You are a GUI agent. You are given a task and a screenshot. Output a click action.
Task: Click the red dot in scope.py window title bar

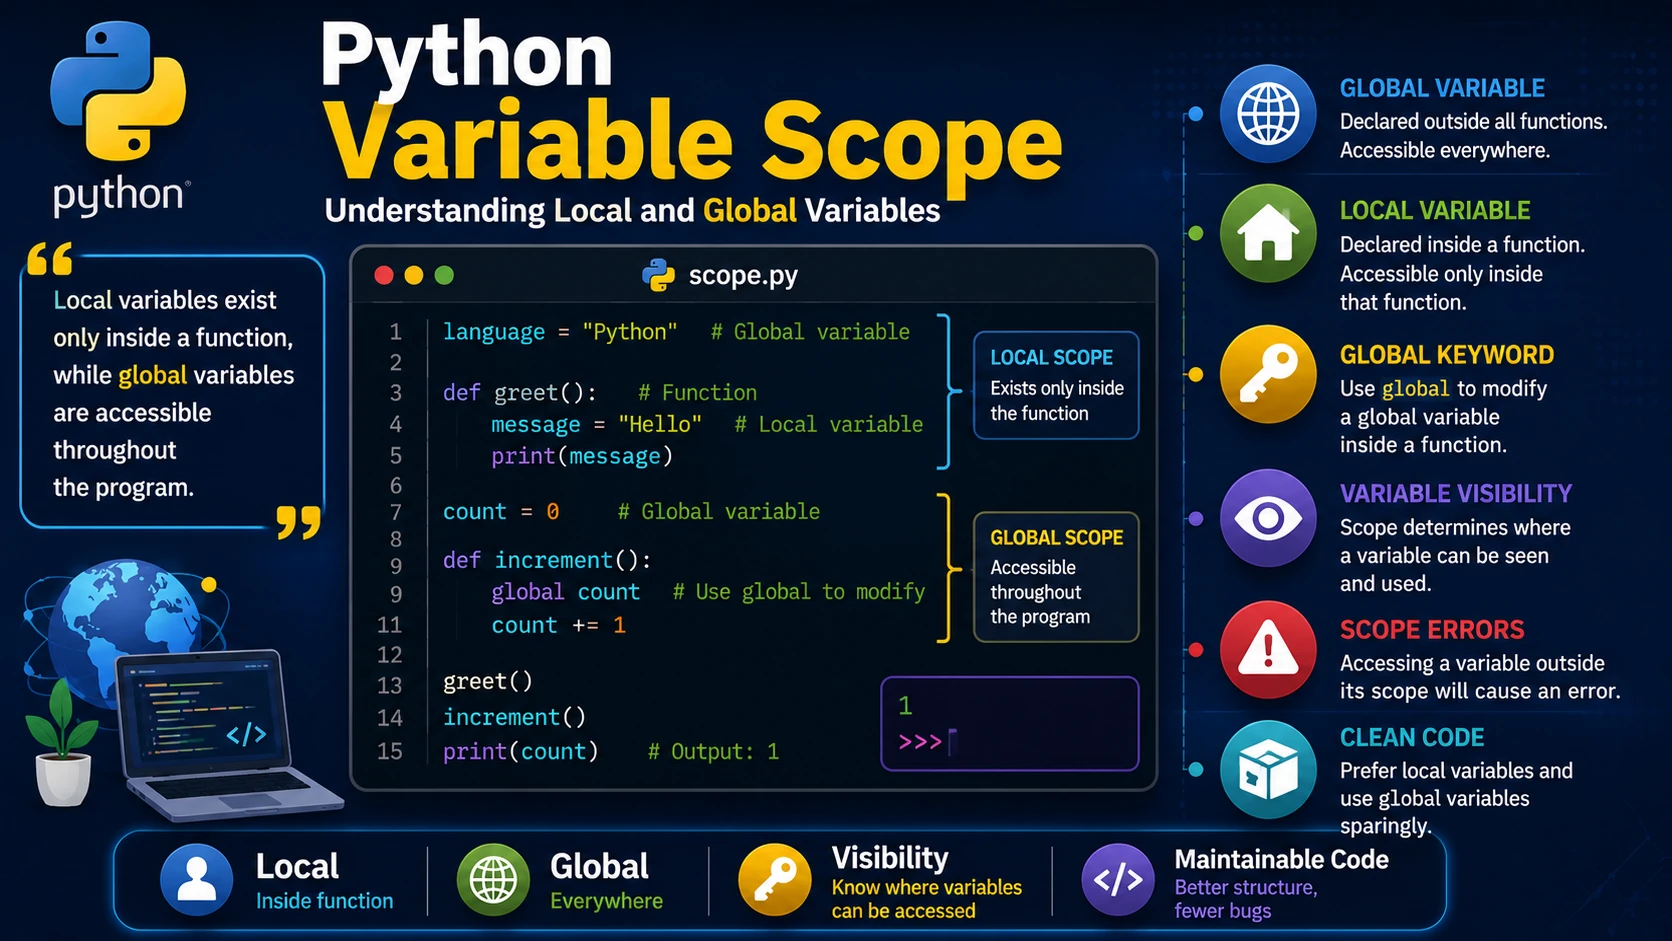(x=384, y=275)
